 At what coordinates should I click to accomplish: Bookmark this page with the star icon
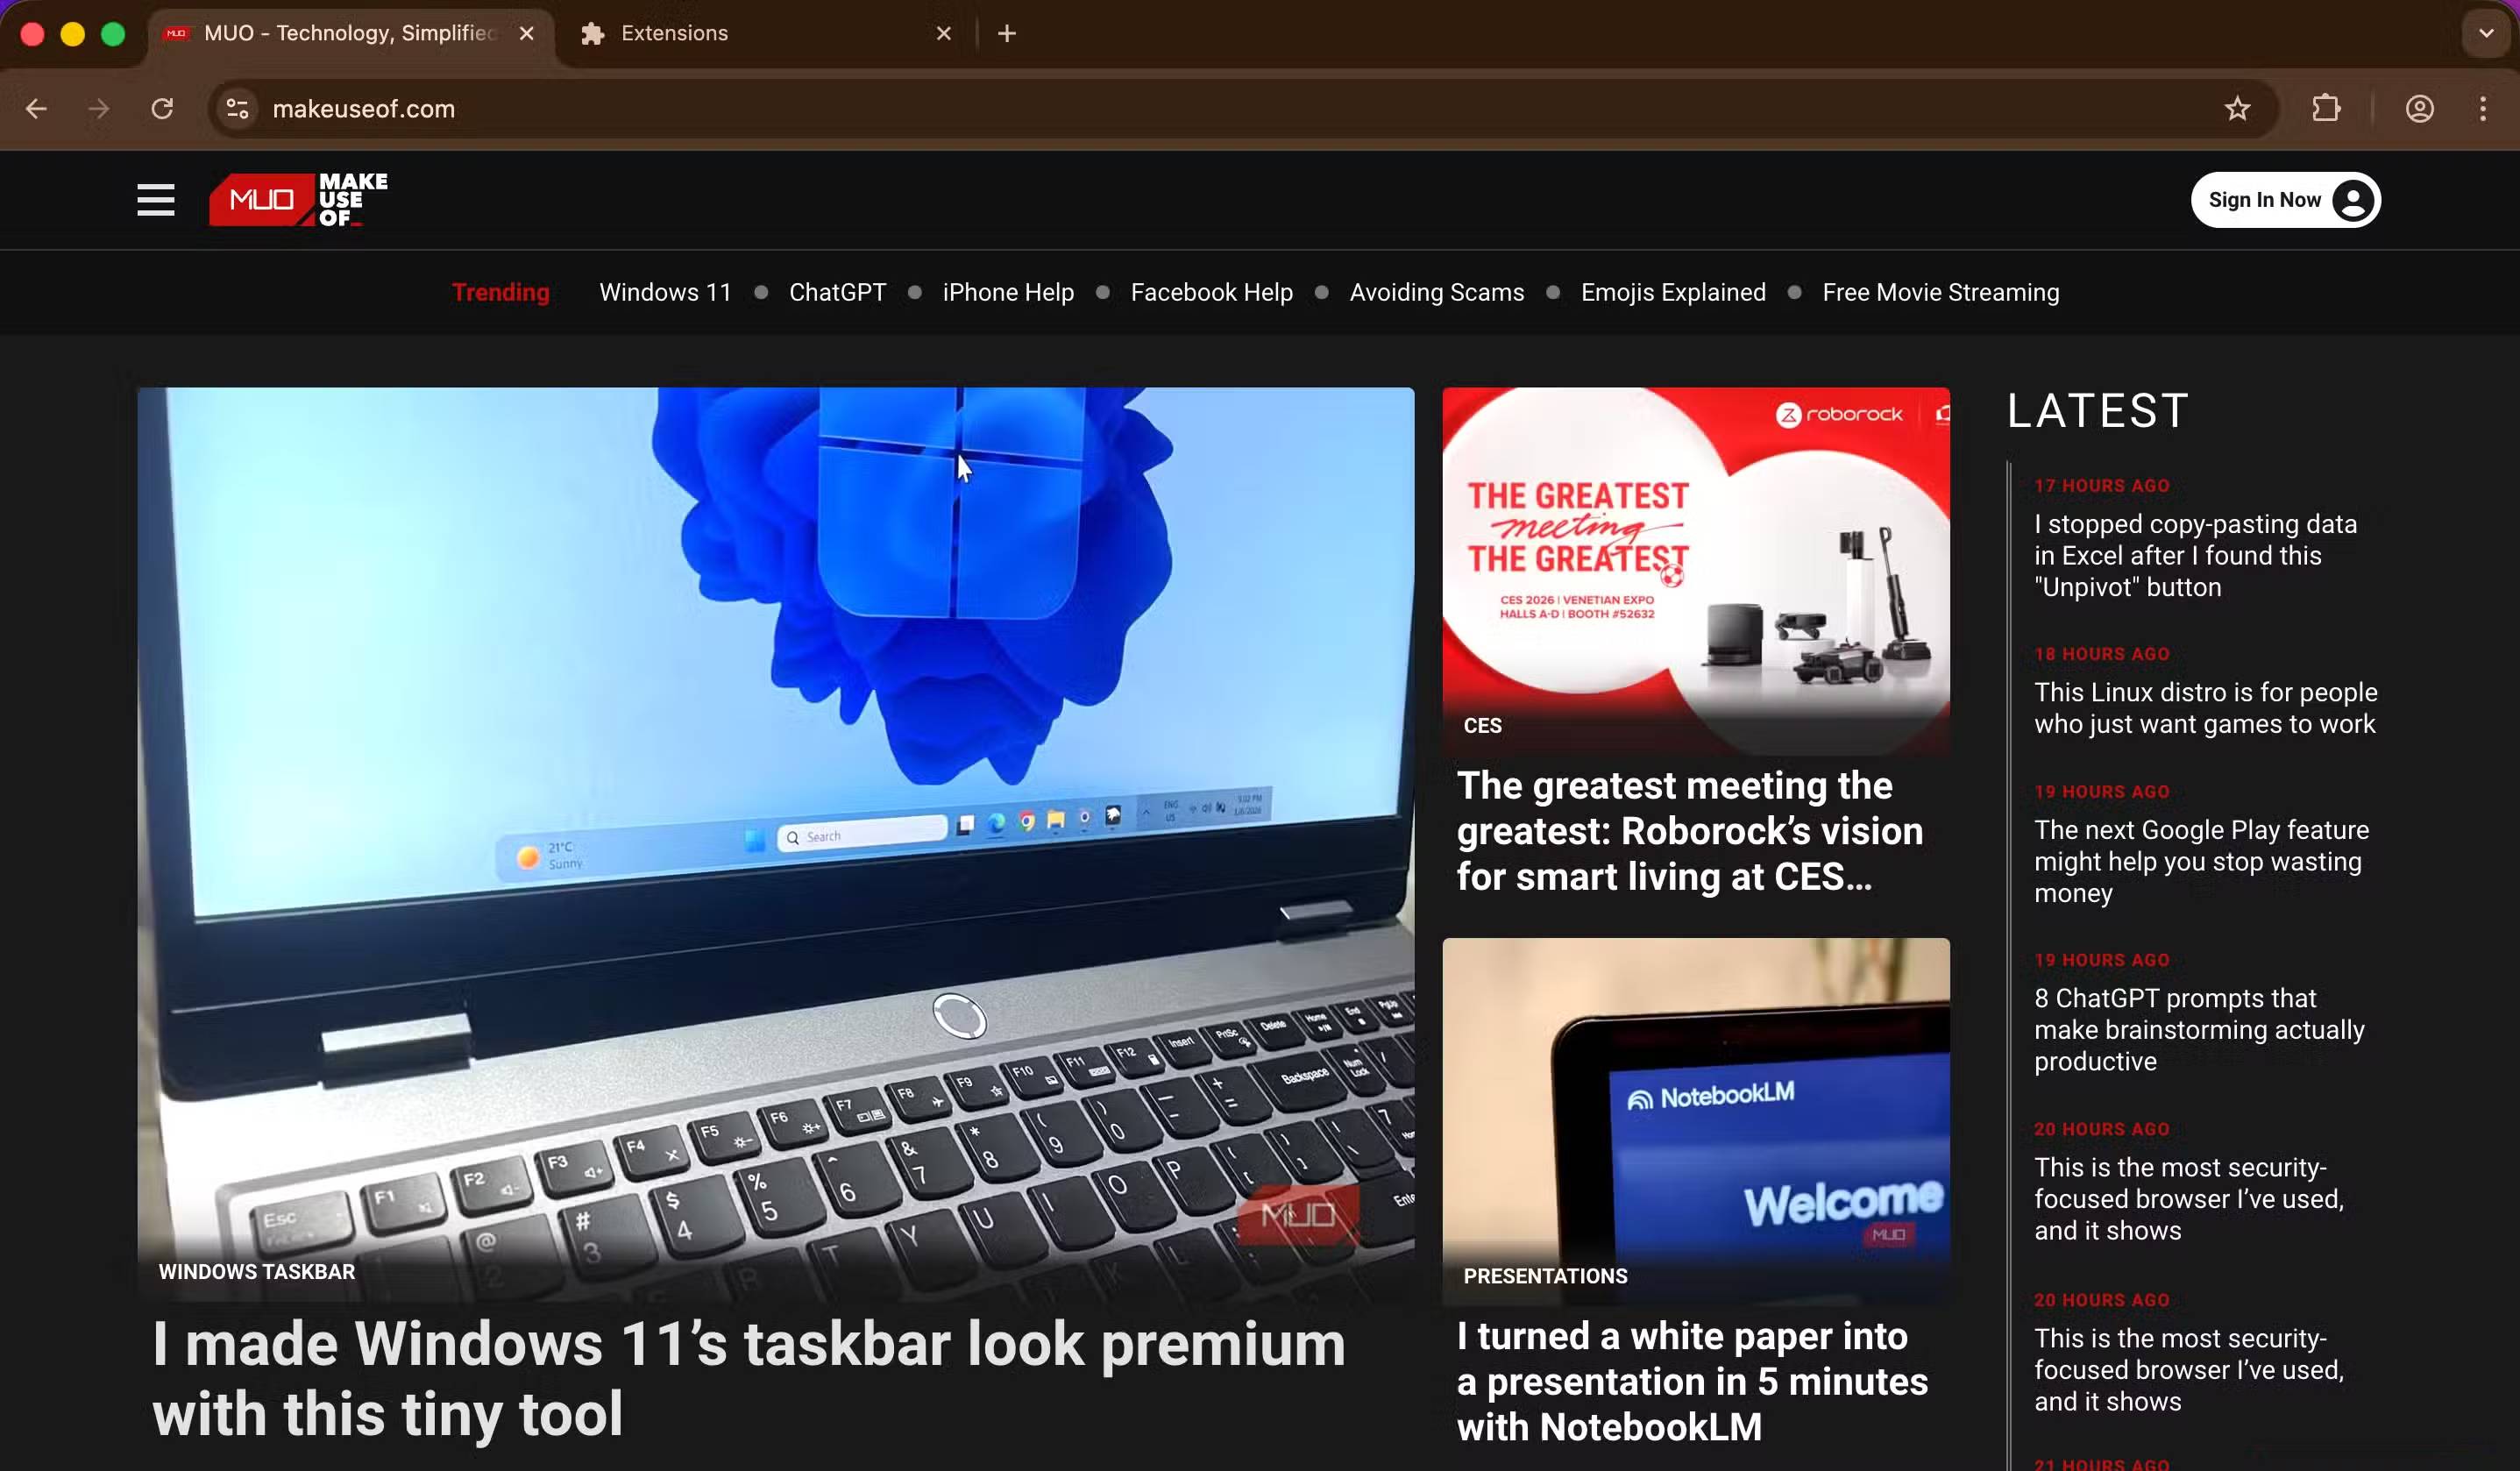point(2236,109)
